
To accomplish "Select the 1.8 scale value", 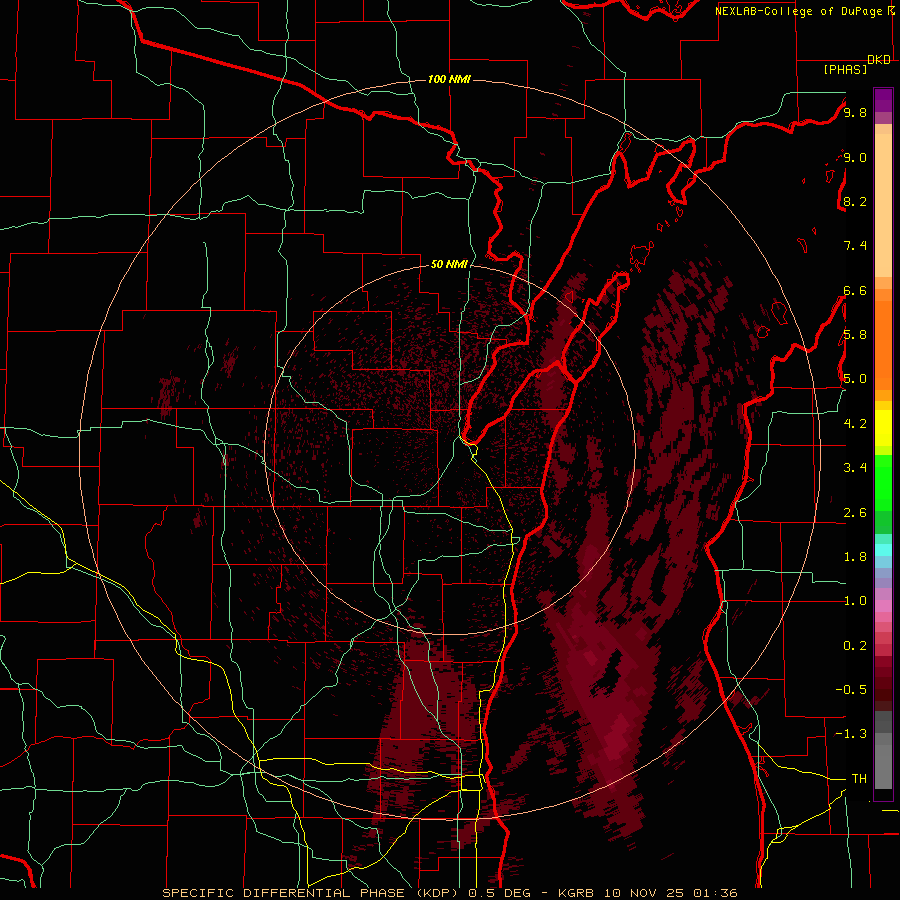I will point(855,557).
